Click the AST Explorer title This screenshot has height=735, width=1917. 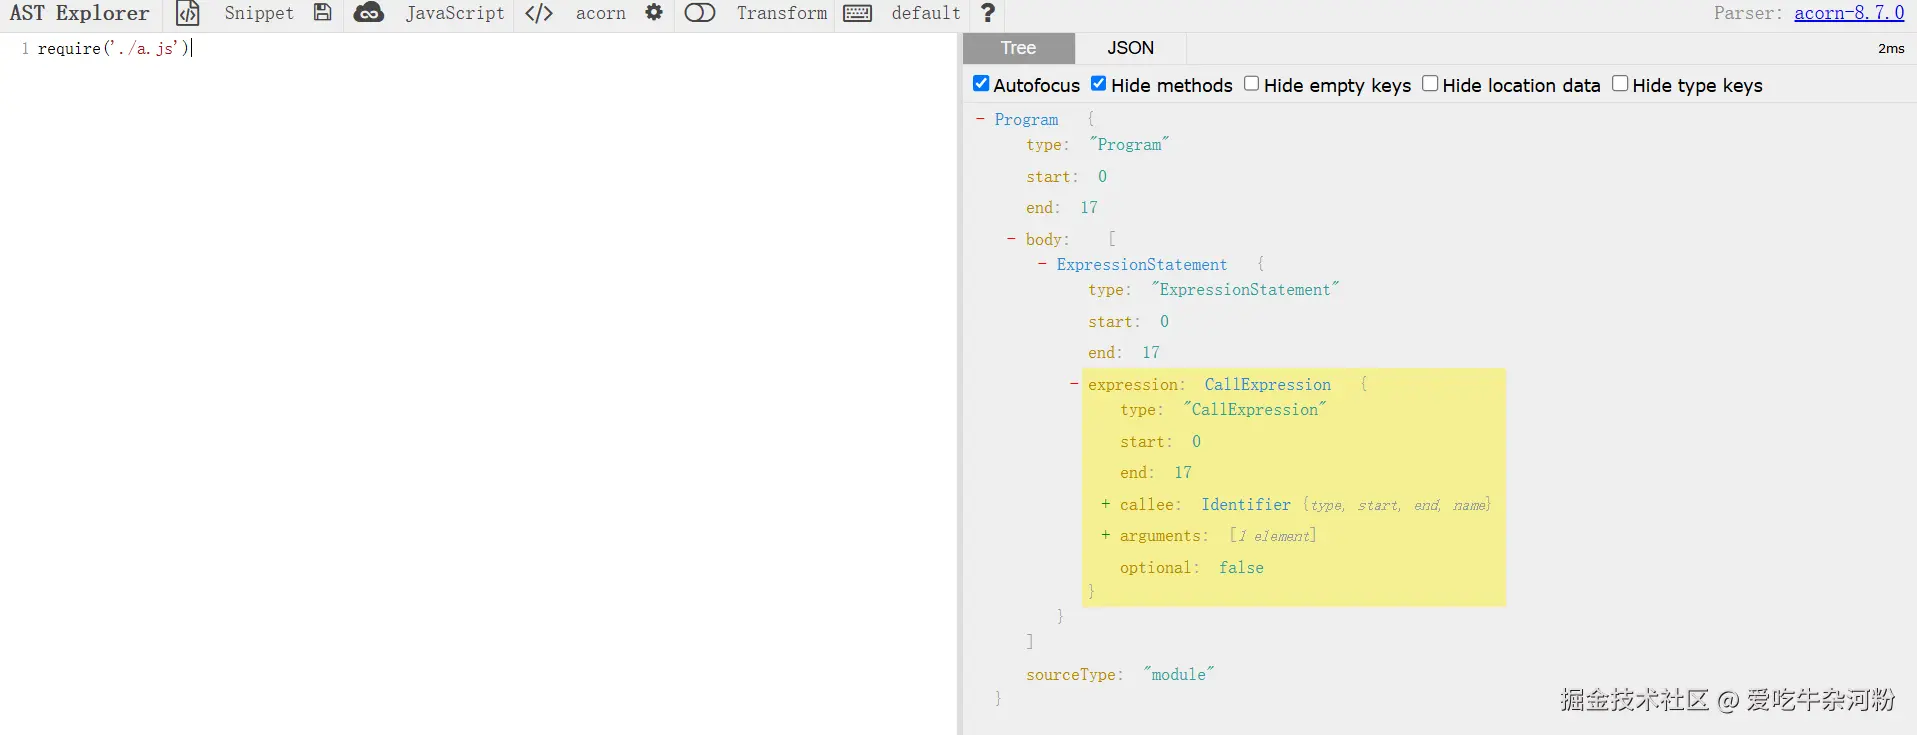click(x=80, y=13)
